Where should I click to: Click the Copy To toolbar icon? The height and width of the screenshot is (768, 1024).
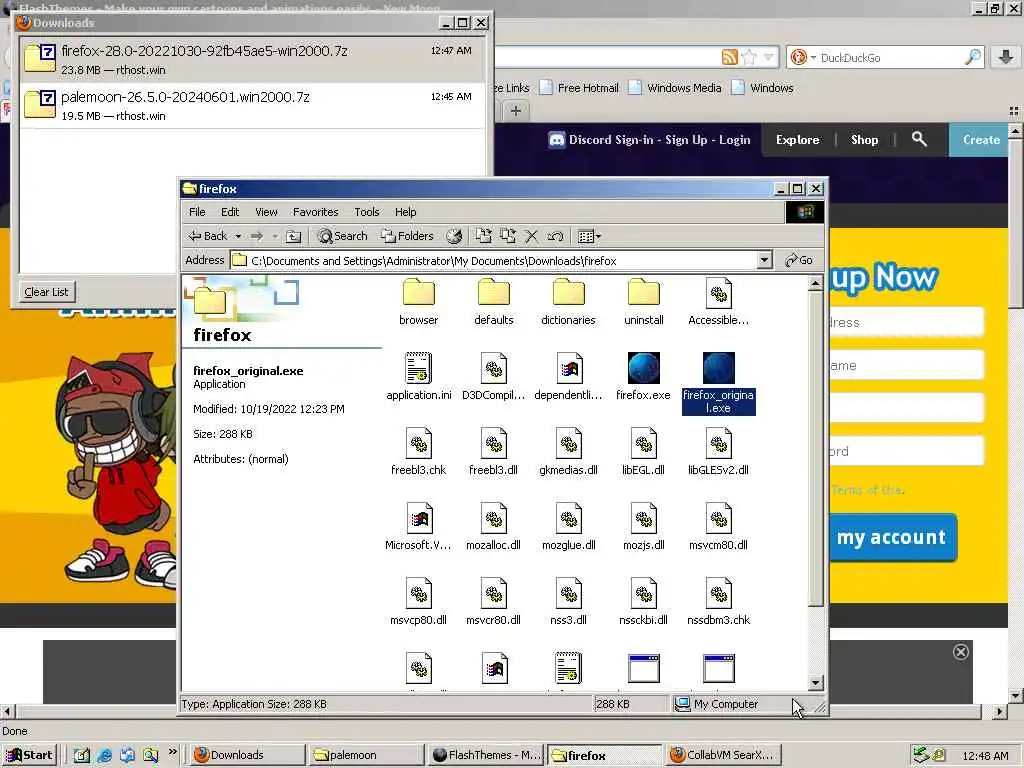click(507, 236)
